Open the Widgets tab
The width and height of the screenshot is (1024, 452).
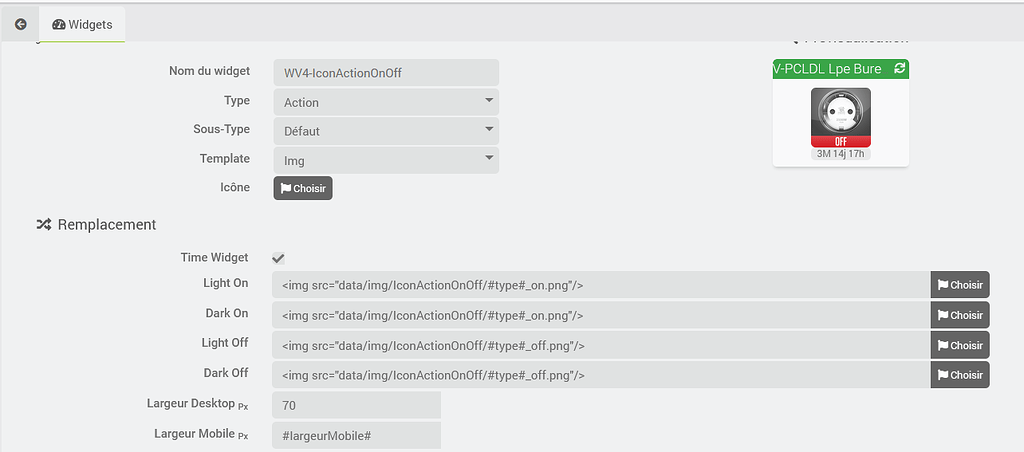point(82,24)
